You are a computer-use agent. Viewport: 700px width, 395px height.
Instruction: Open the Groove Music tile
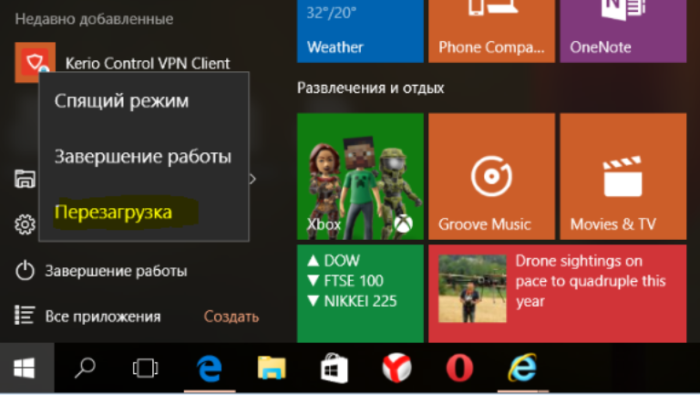click(x=492, y=176)
